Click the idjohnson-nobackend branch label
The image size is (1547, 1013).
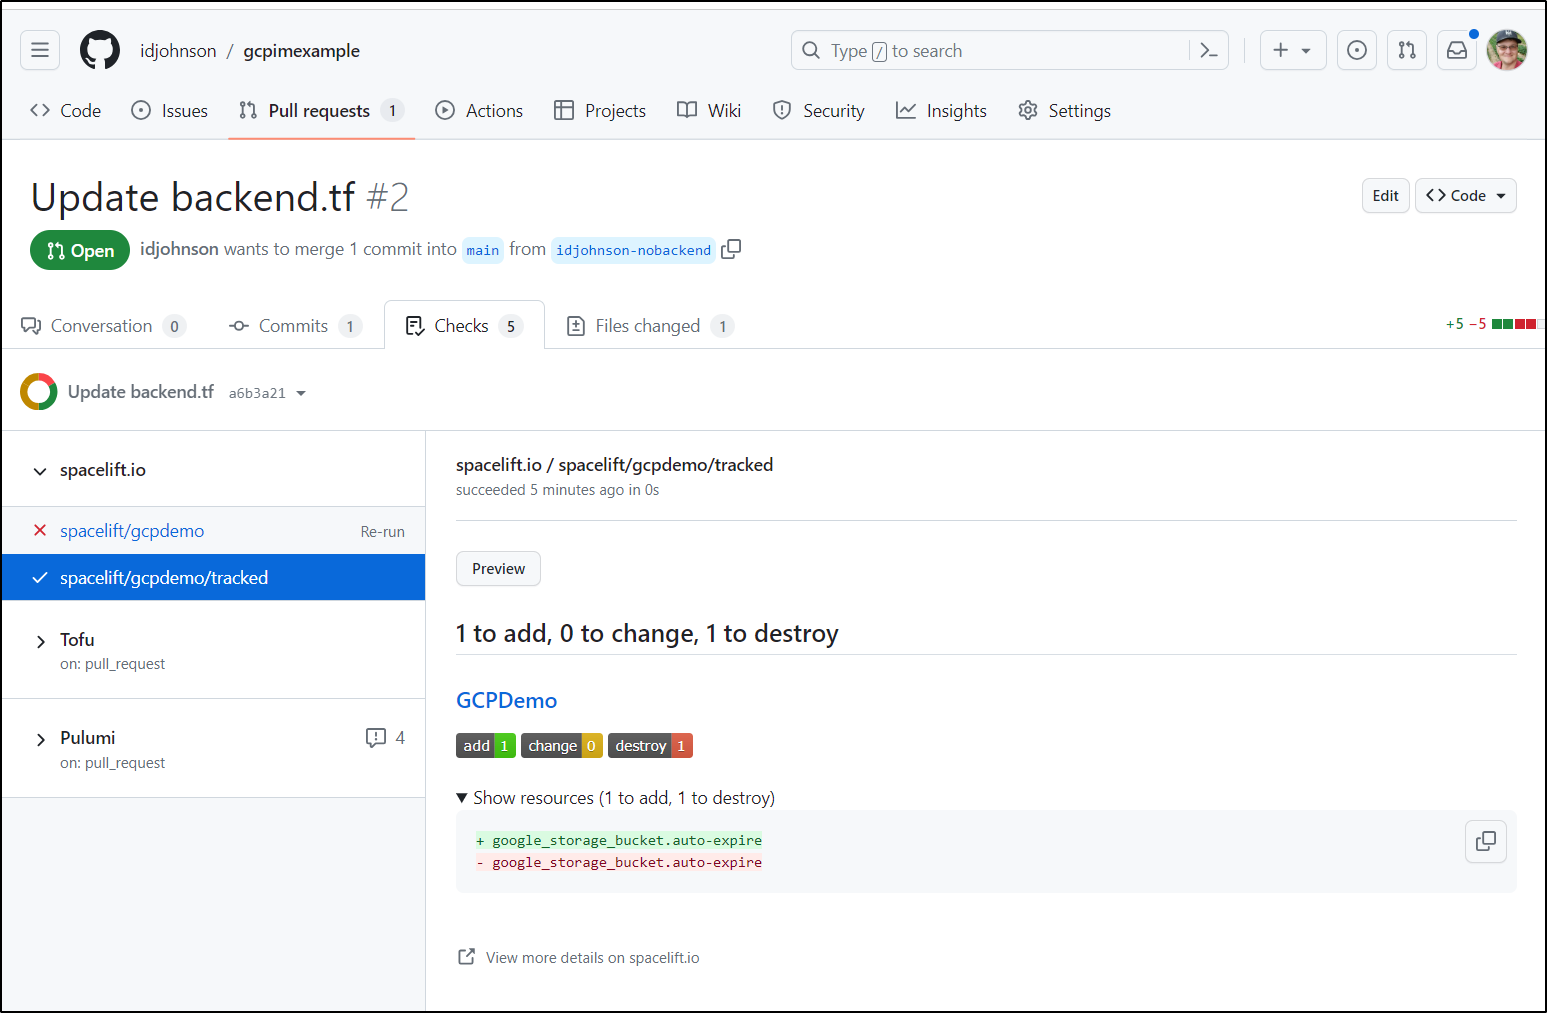[x=633, y=250]
